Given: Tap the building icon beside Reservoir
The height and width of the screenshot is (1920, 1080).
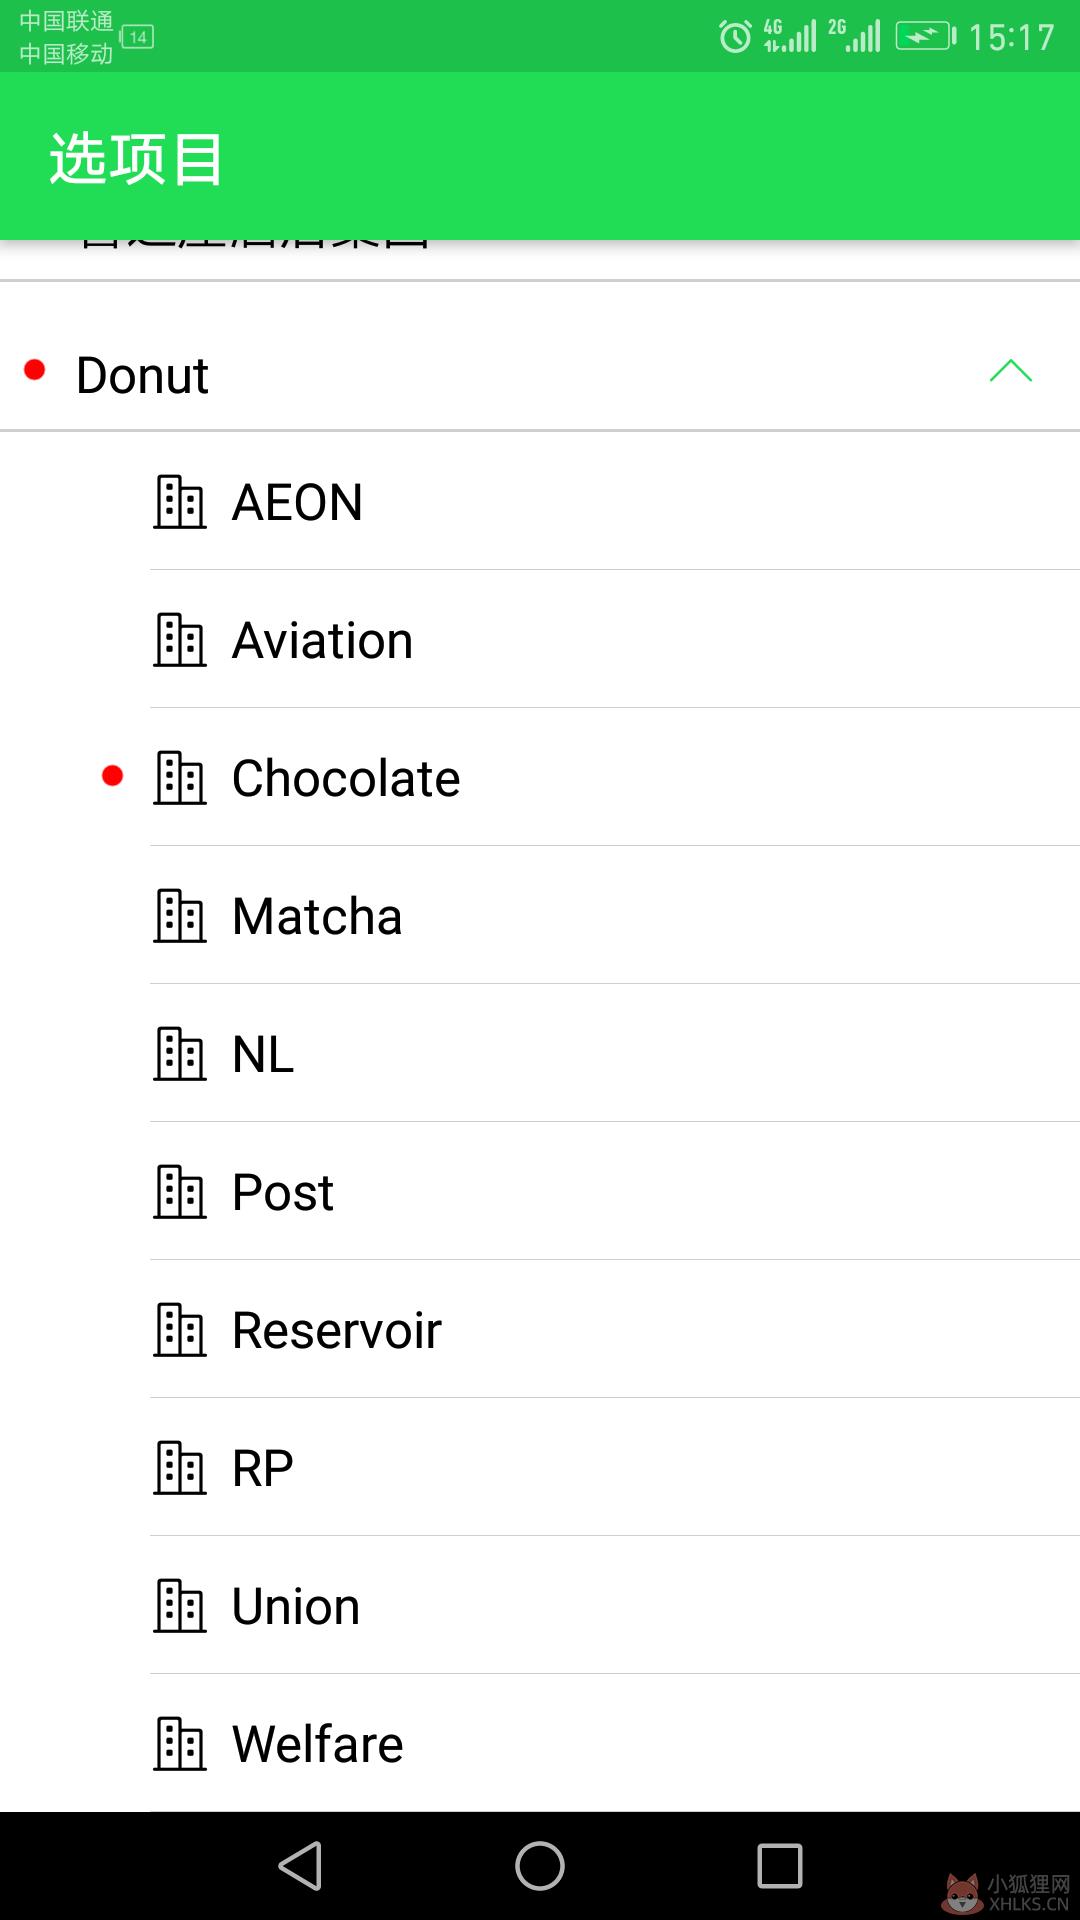Looking at the screenshot, I should (x=180, y=1330).
